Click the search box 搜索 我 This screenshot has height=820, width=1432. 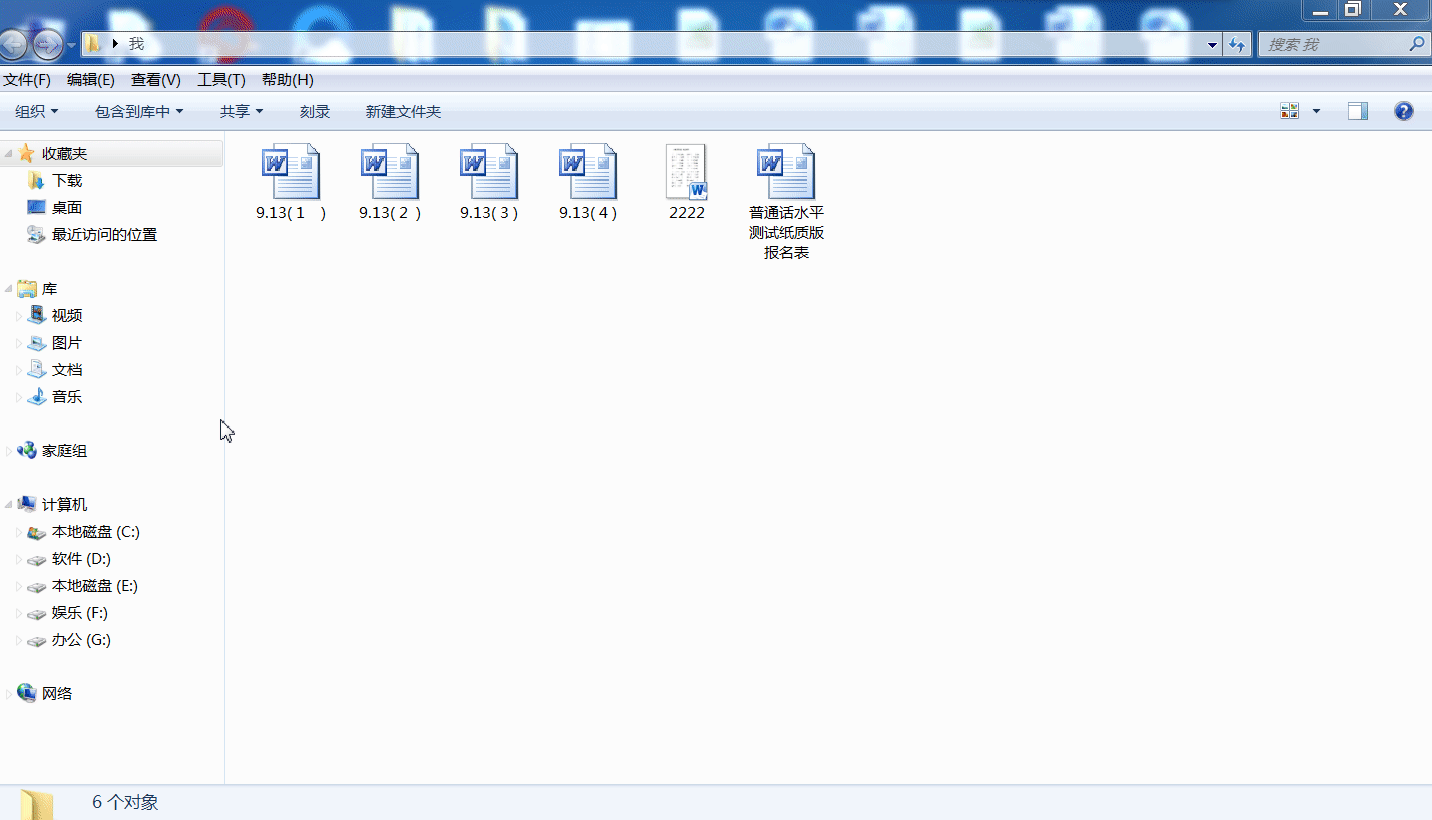pos(1332,44)
